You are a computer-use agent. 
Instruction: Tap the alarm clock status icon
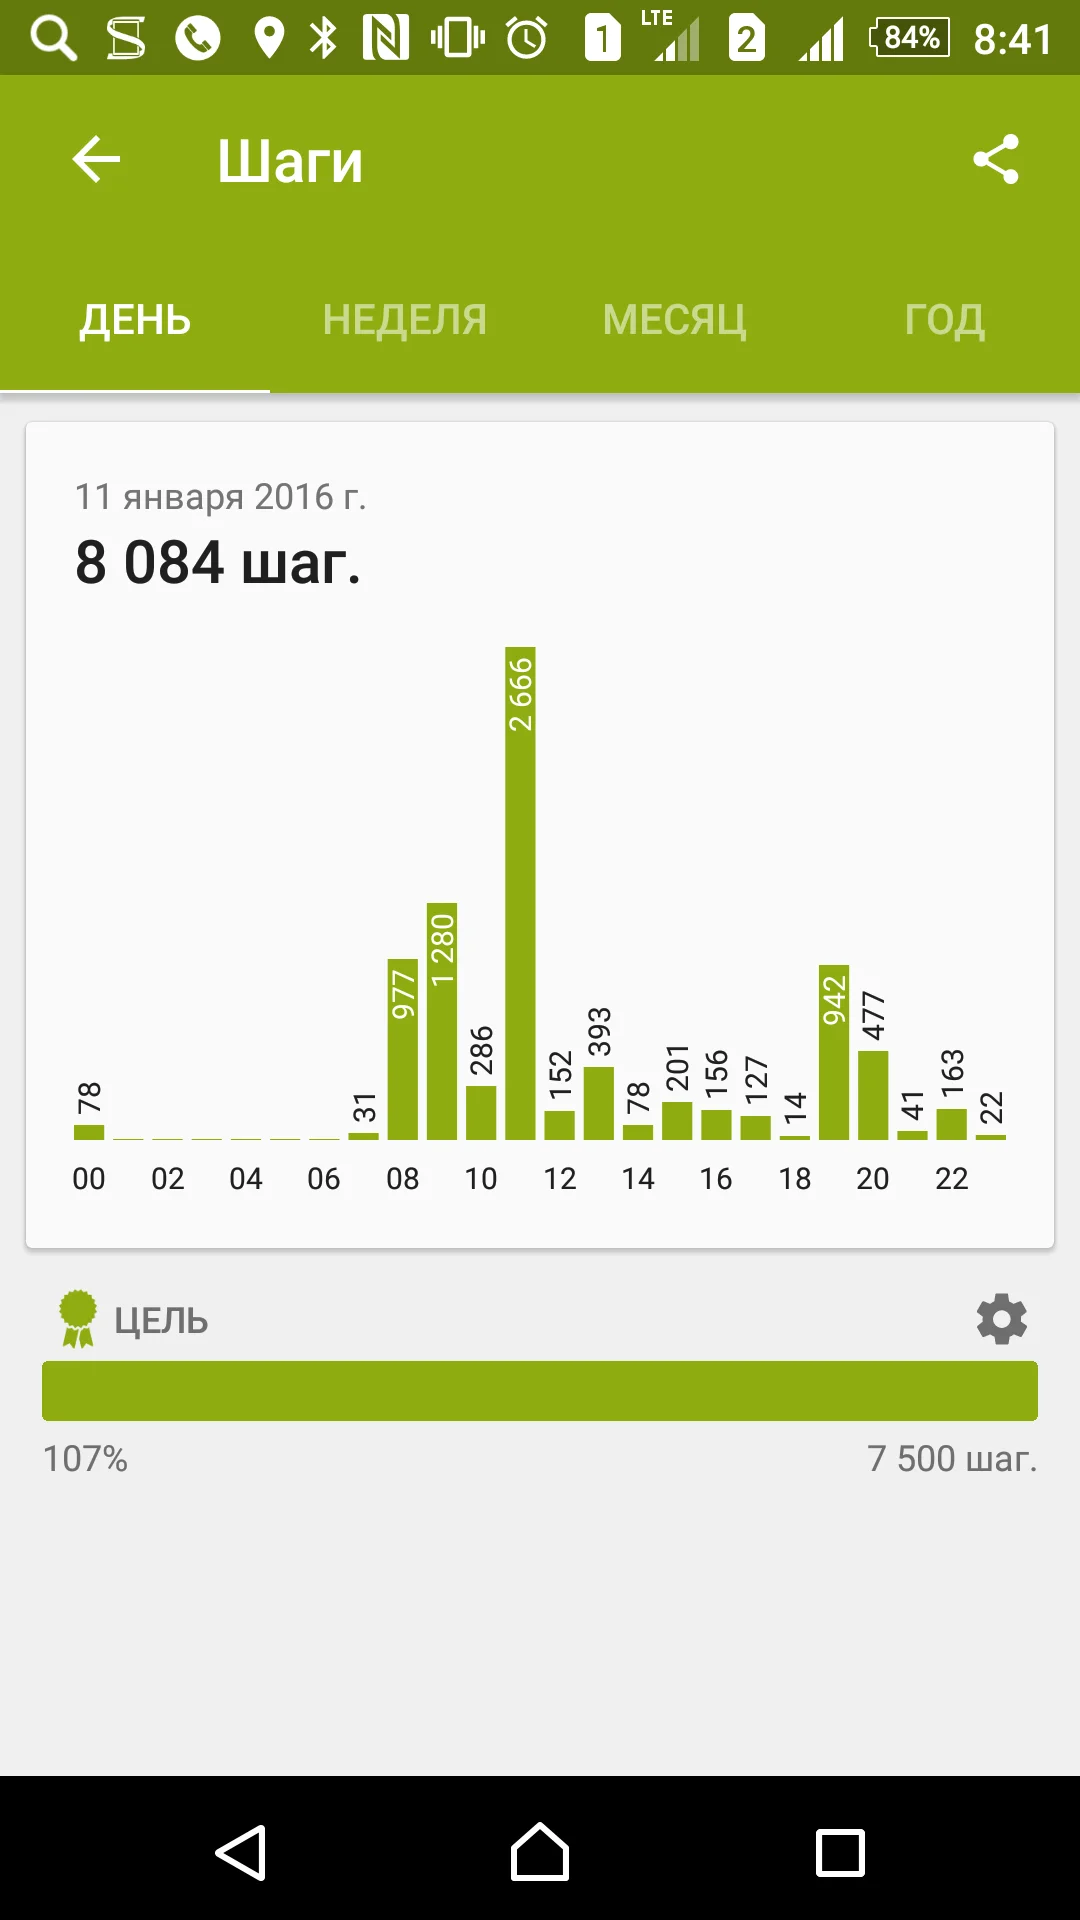click(527, 39)
